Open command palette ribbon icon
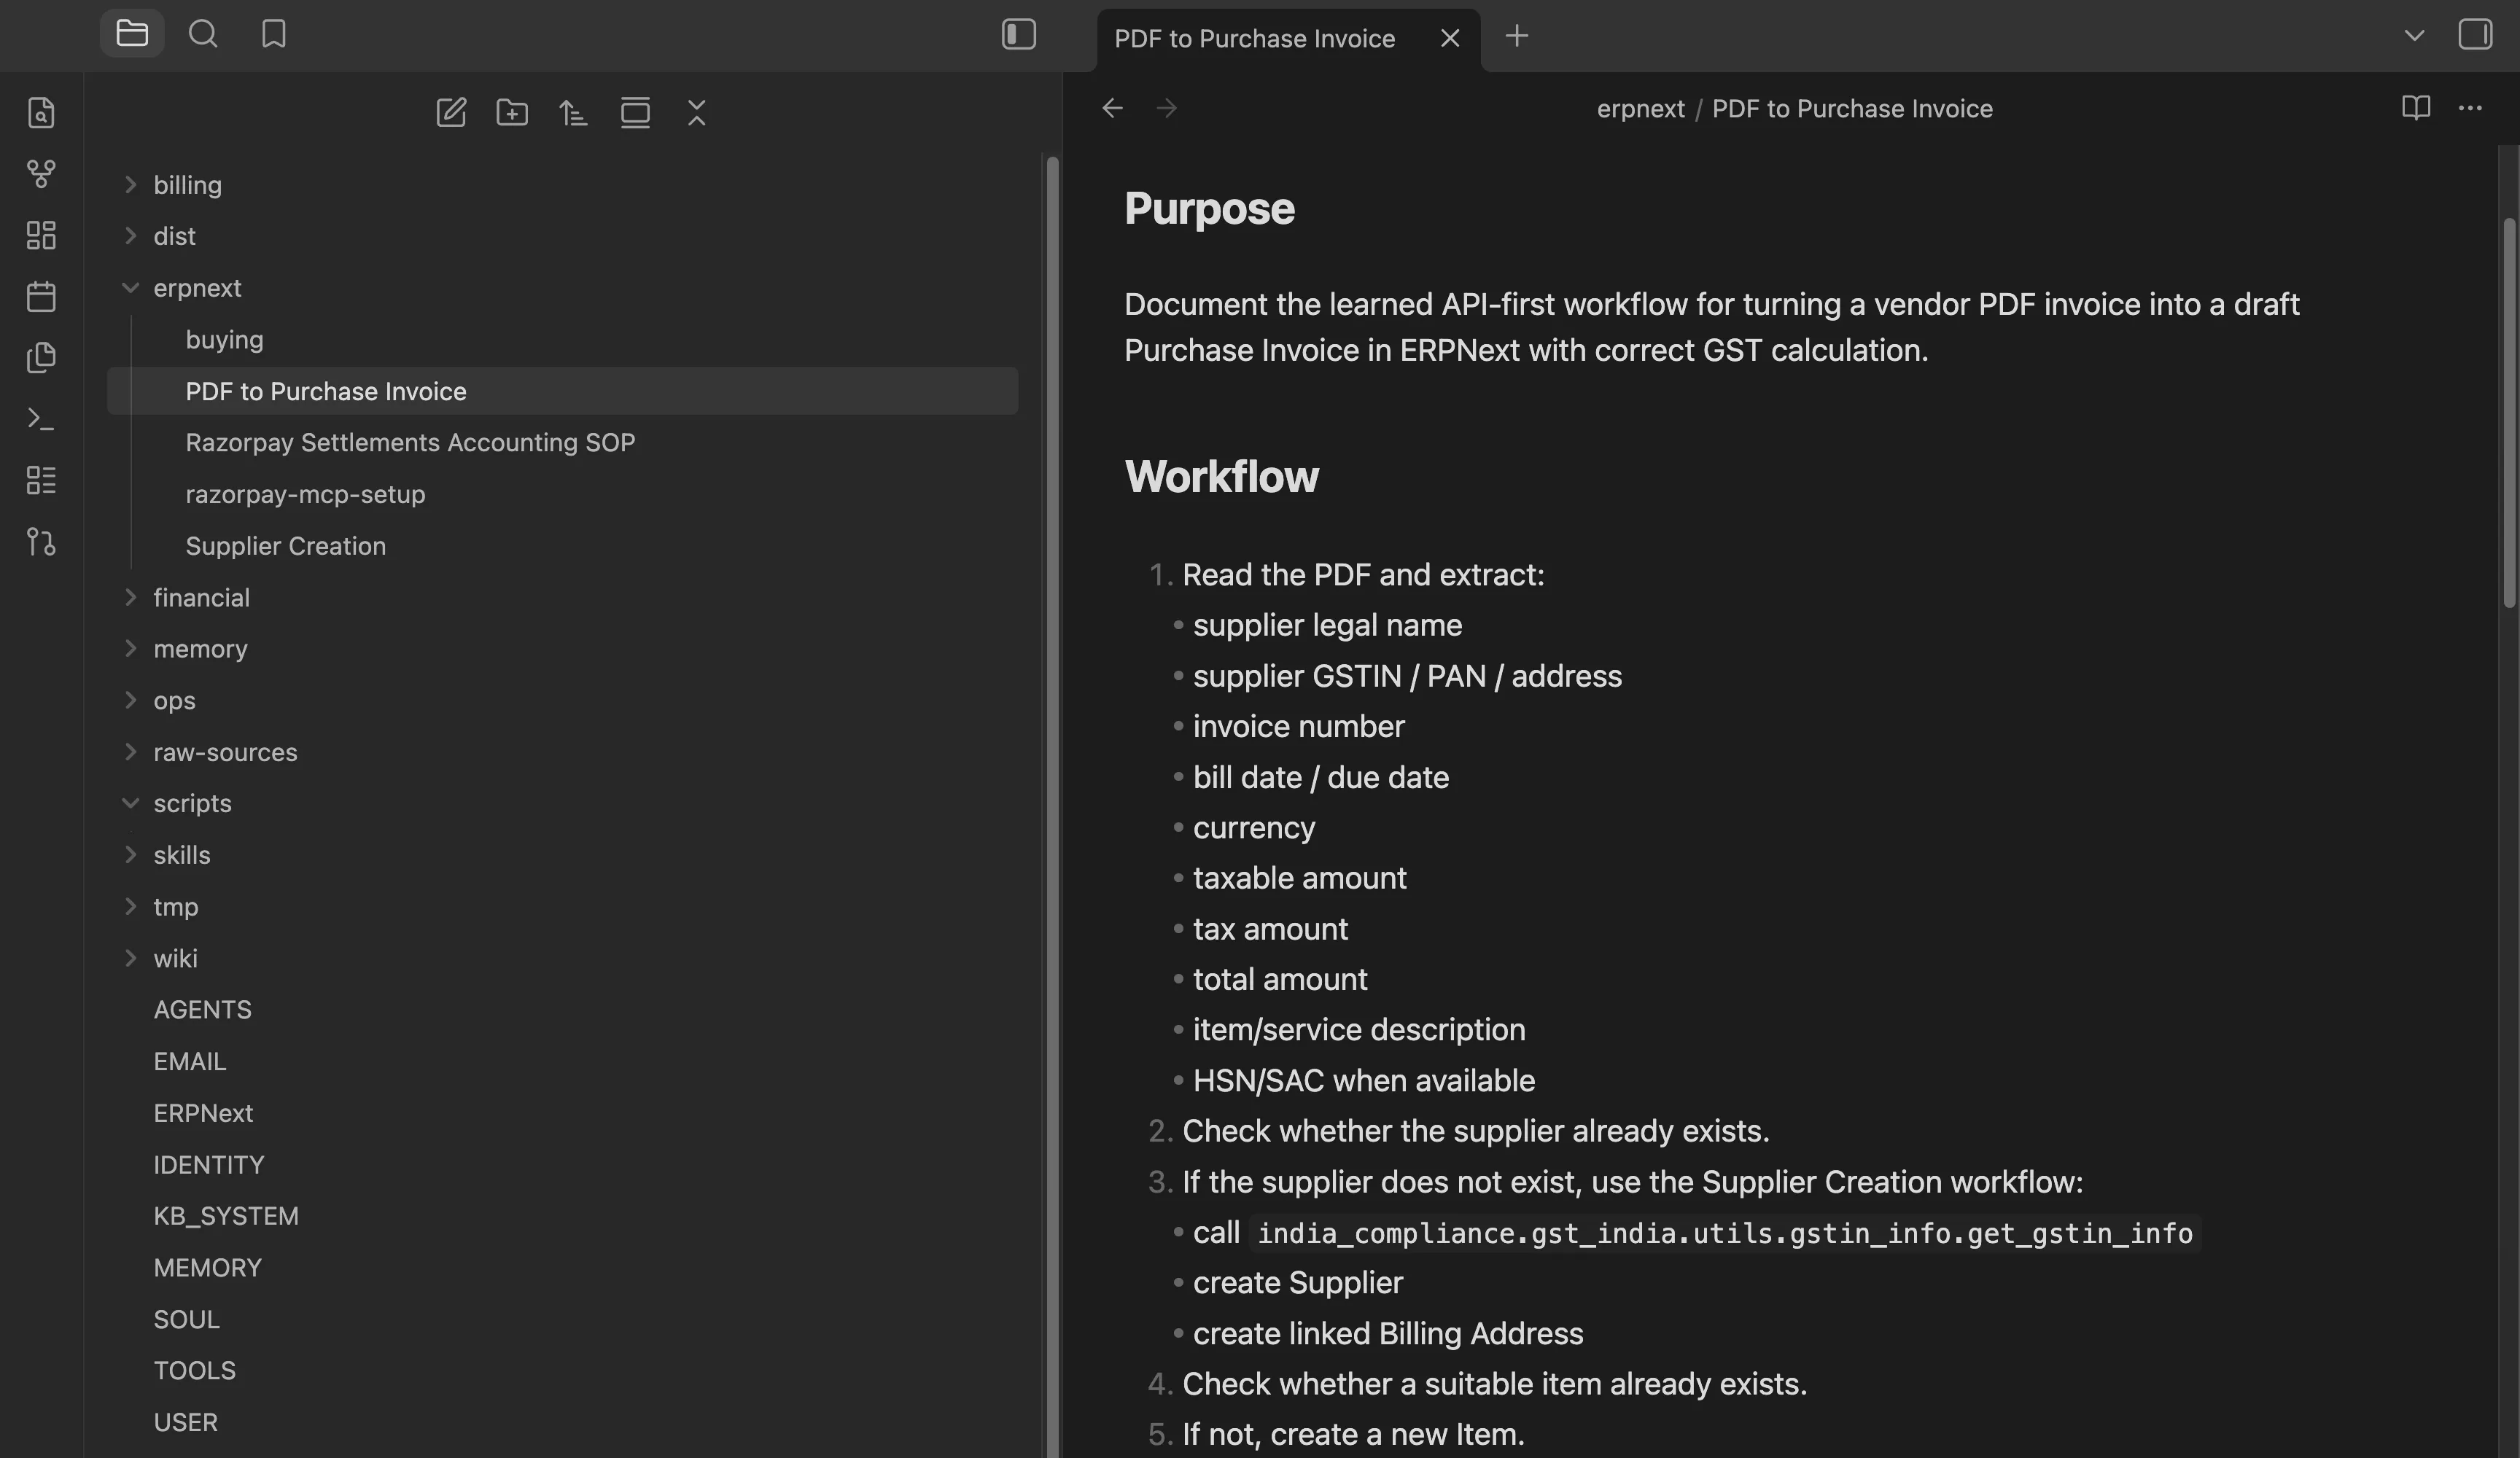The width and height of the screenshot is (2520, 1458). pyautogui.click(x=41, y=419)
